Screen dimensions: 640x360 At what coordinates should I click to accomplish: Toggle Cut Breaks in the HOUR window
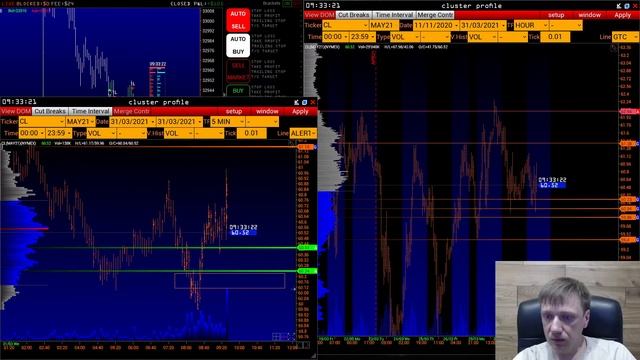[x=353, y=15]
